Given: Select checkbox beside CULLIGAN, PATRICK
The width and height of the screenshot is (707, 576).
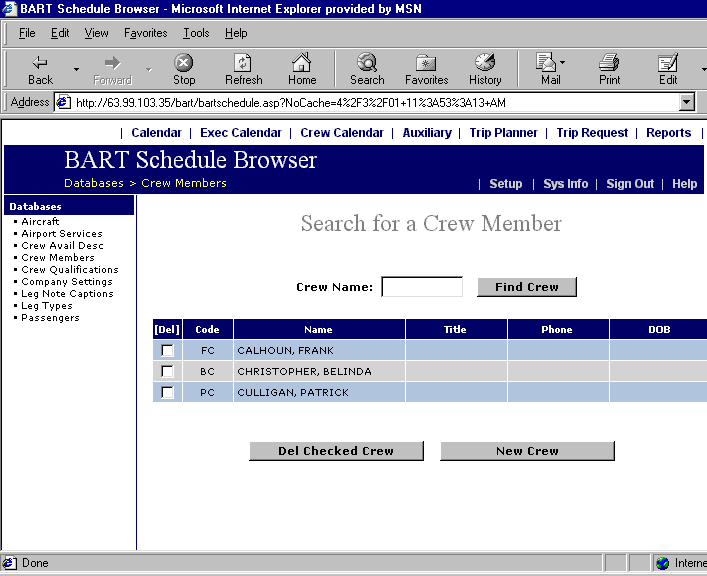Looking at the screenshot, I should [x=167, y=393].
